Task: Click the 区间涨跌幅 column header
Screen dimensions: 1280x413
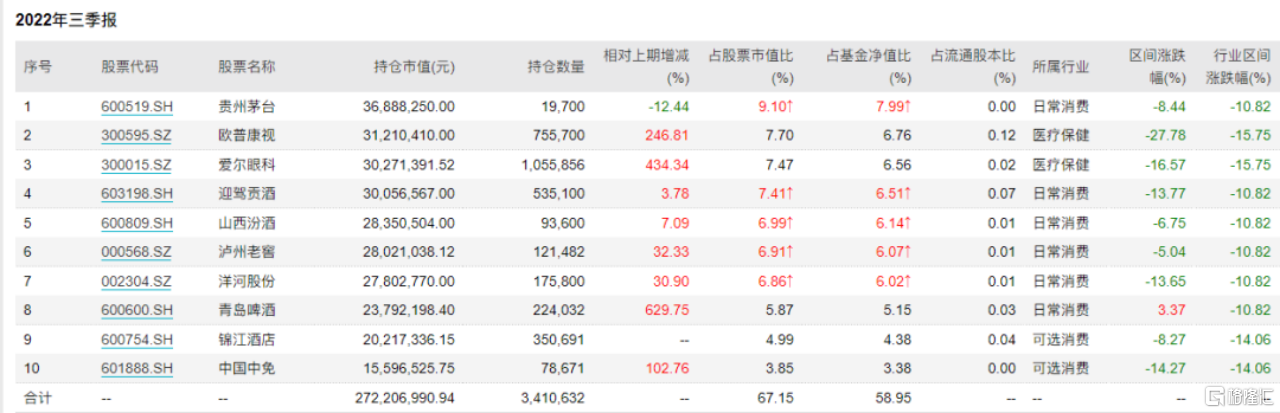Action: (1158, 67)
